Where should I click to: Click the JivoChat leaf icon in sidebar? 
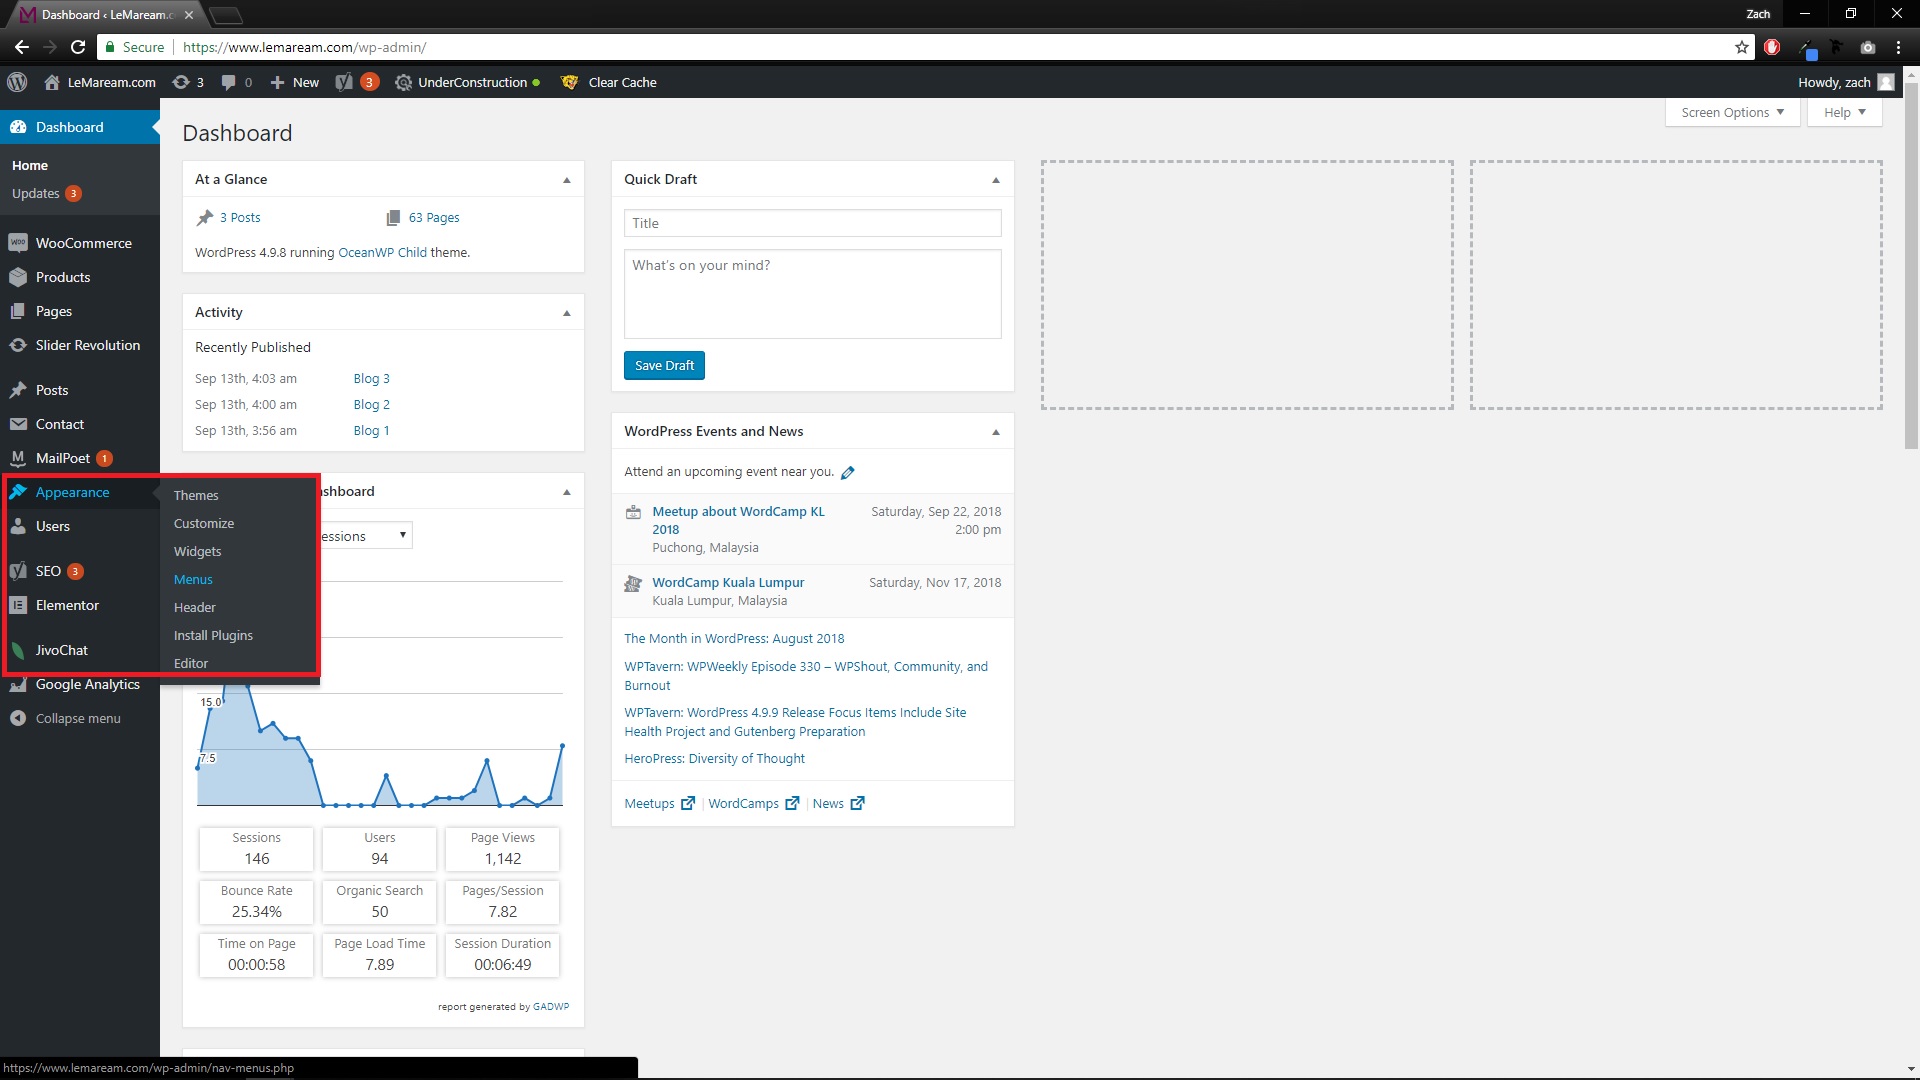(x=18, y=650)
